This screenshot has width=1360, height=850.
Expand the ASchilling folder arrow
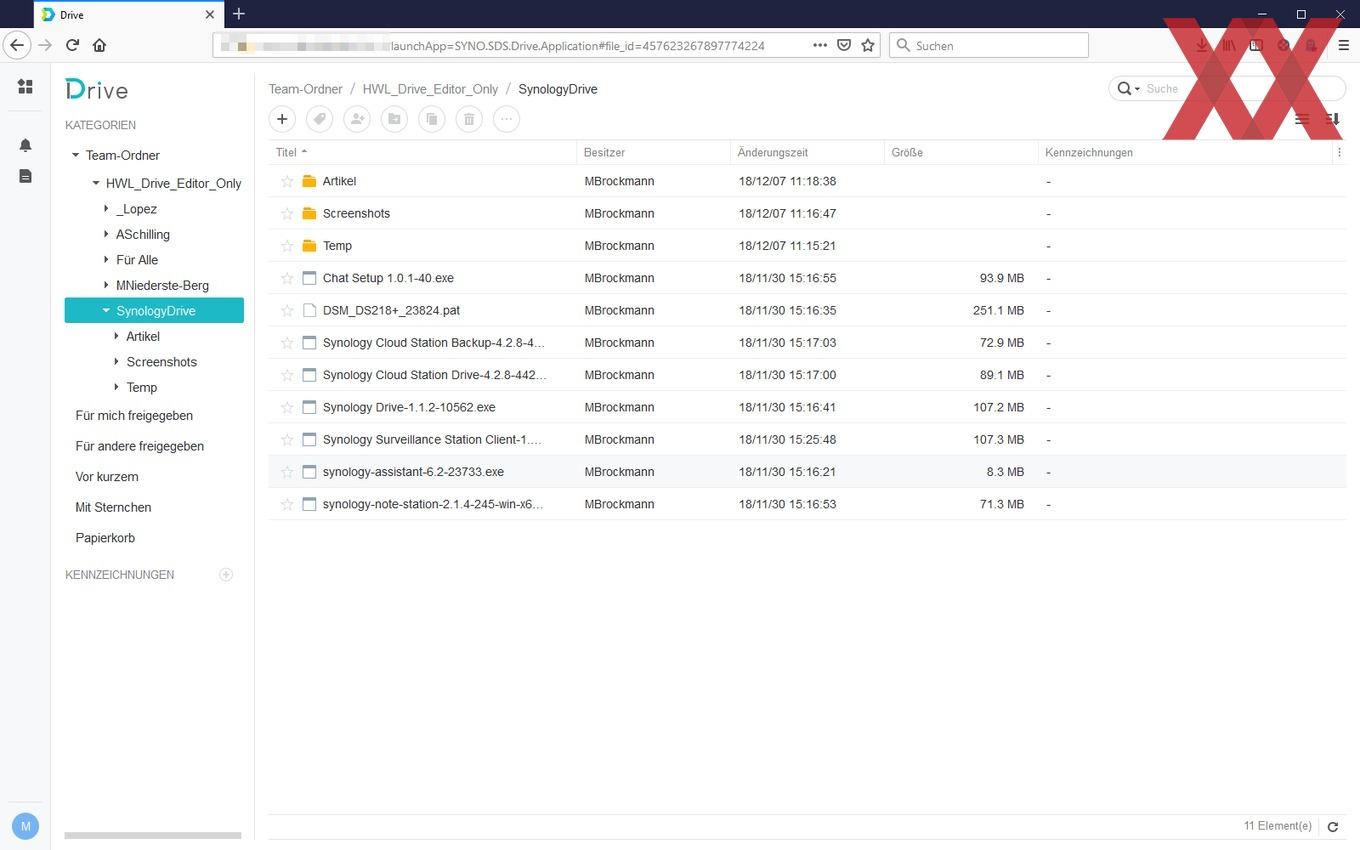[106, 234]
